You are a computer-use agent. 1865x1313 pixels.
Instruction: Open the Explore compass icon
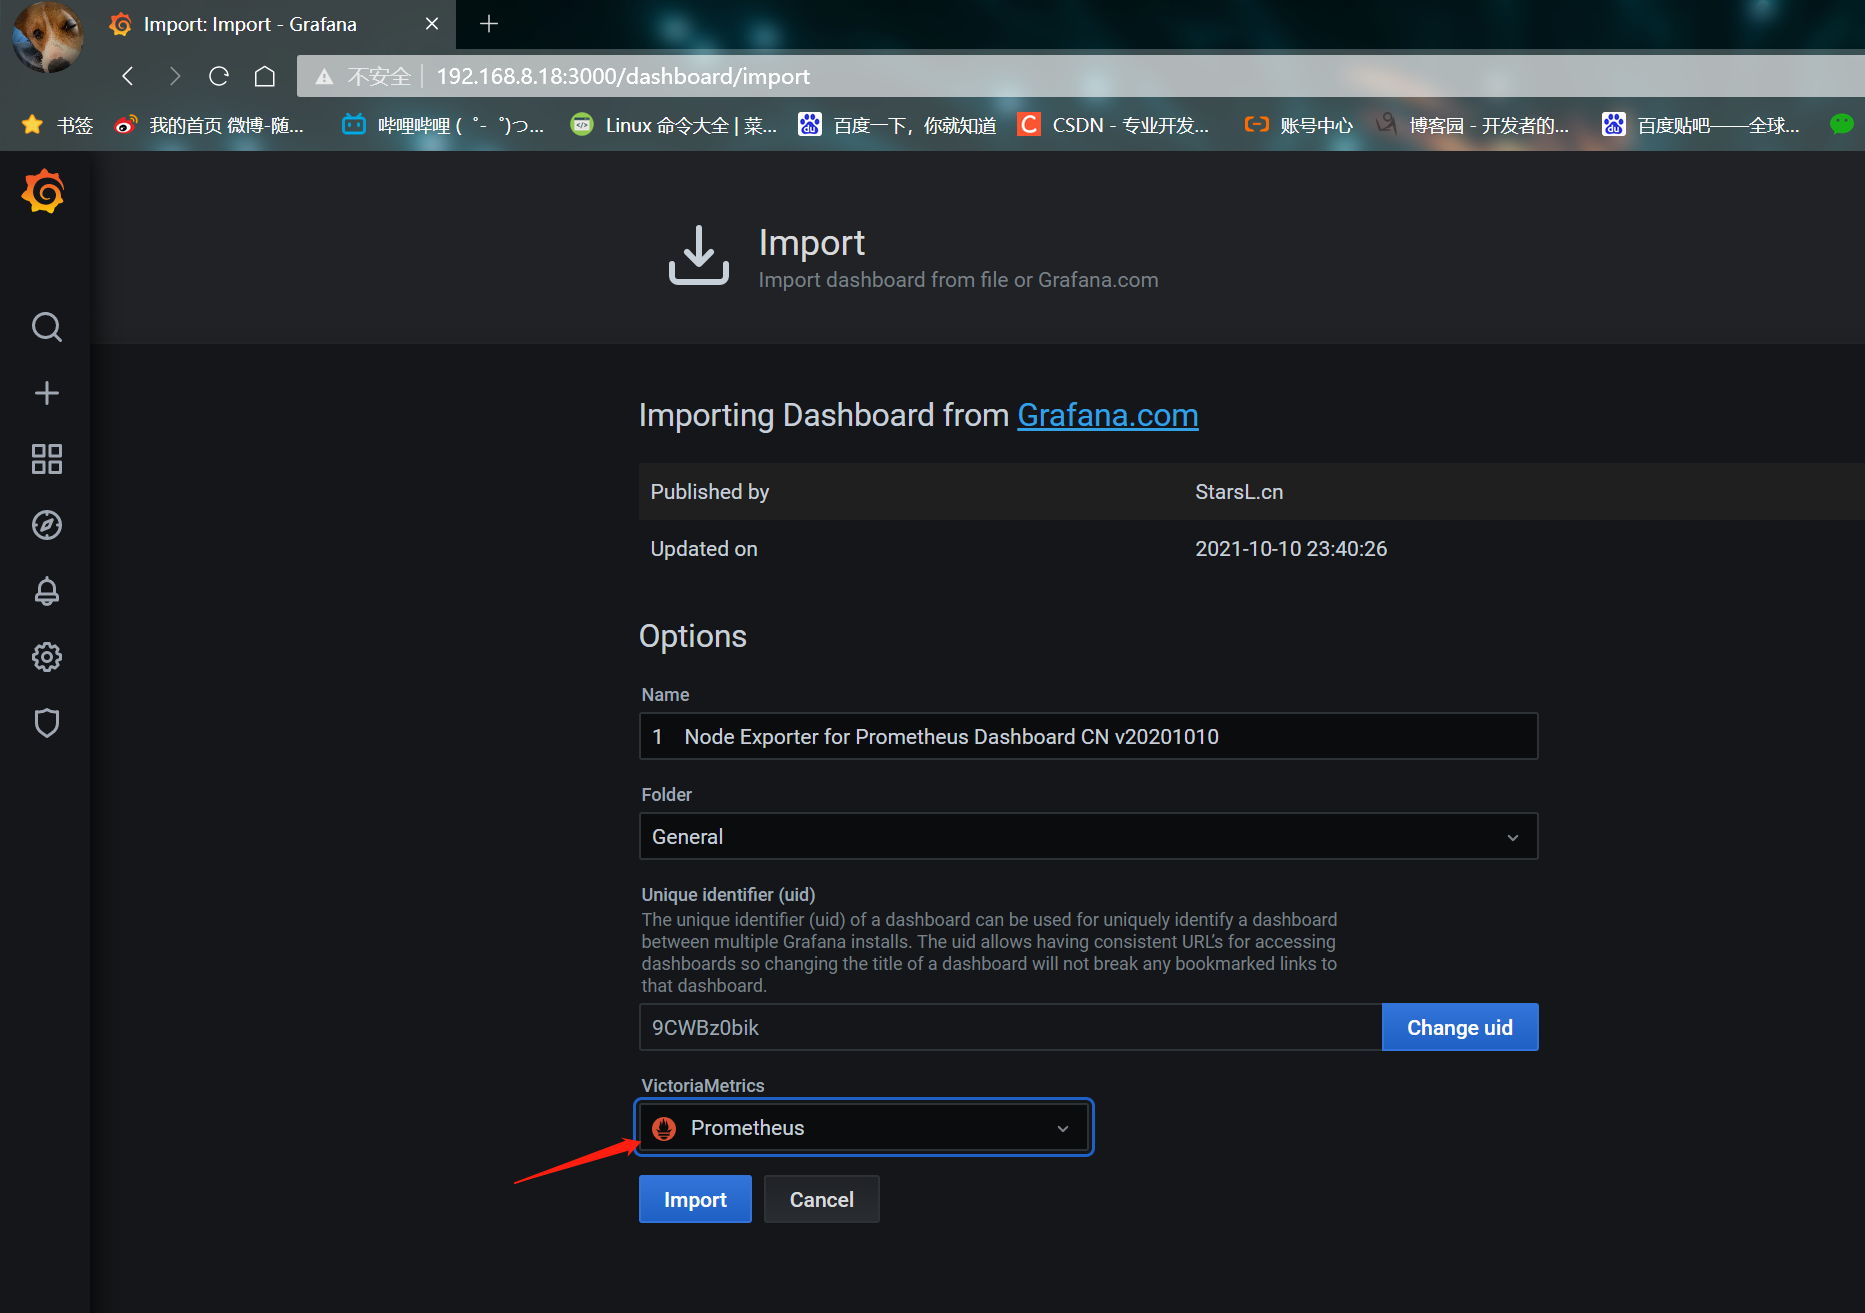46,525
